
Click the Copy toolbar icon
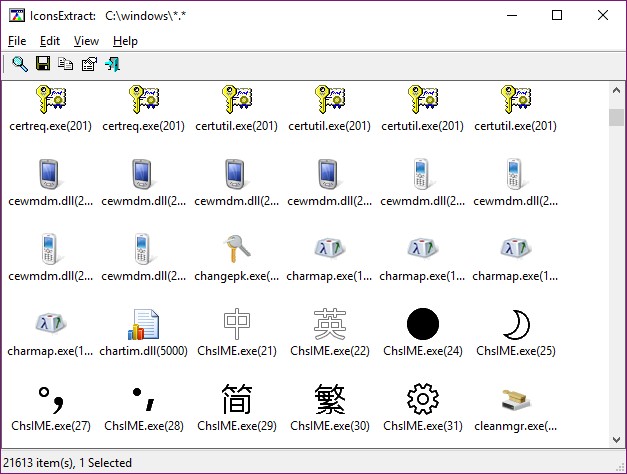point(66,65)
